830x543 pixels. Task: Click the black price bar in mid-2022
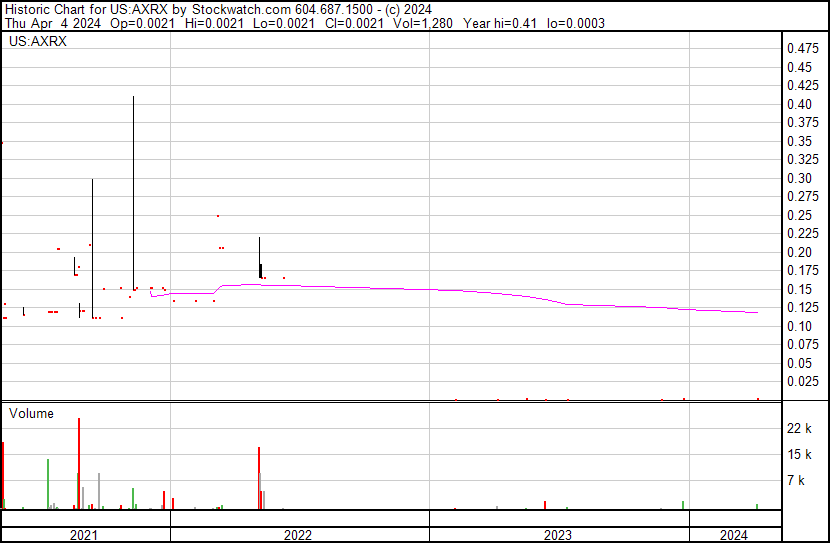click(260, 258)
